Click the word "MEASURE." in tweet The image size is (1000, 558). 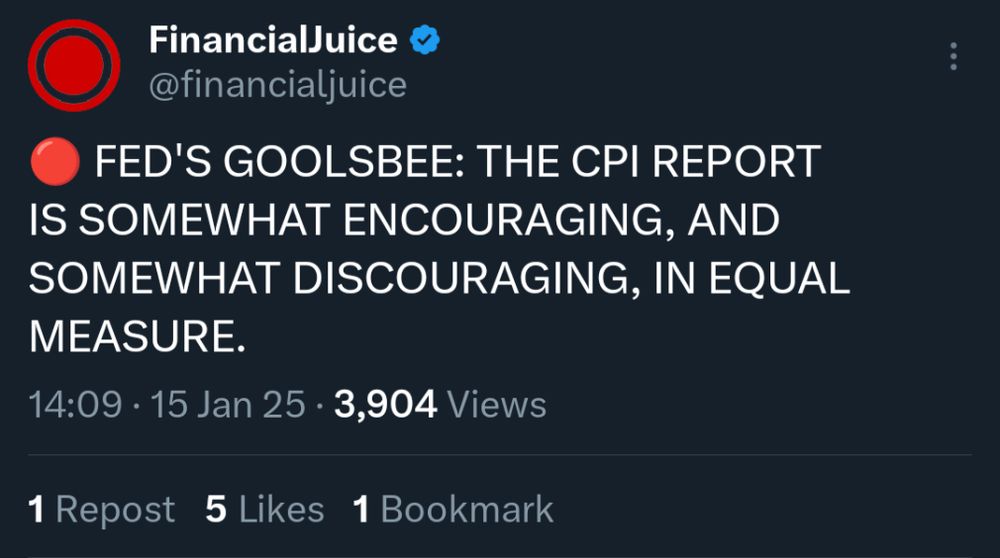coord(137,338)
